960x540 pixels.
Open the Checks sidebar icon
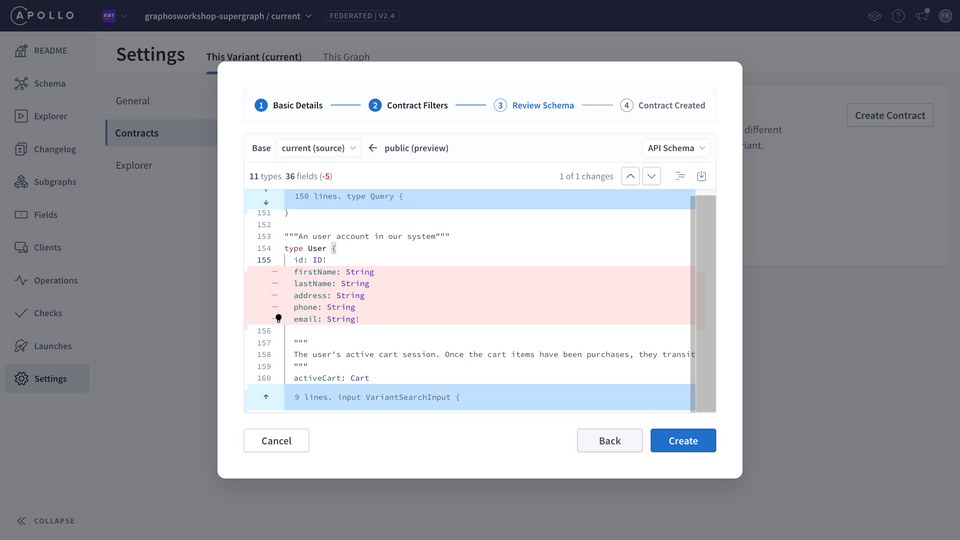pyautogui.click(x=21, y=313)
